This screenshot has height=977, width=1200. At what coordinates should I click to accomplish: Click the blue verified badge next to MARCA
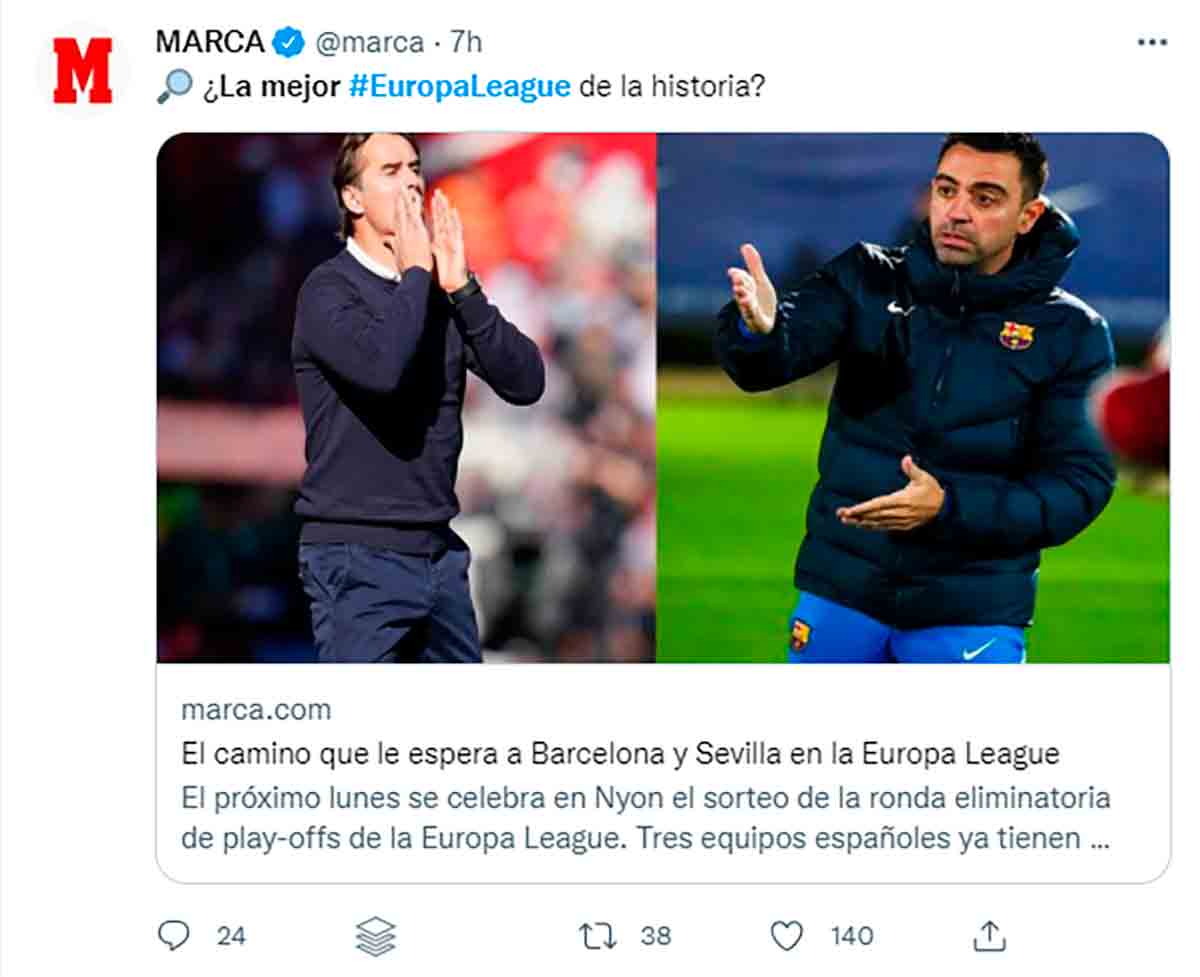click(290, 42)
